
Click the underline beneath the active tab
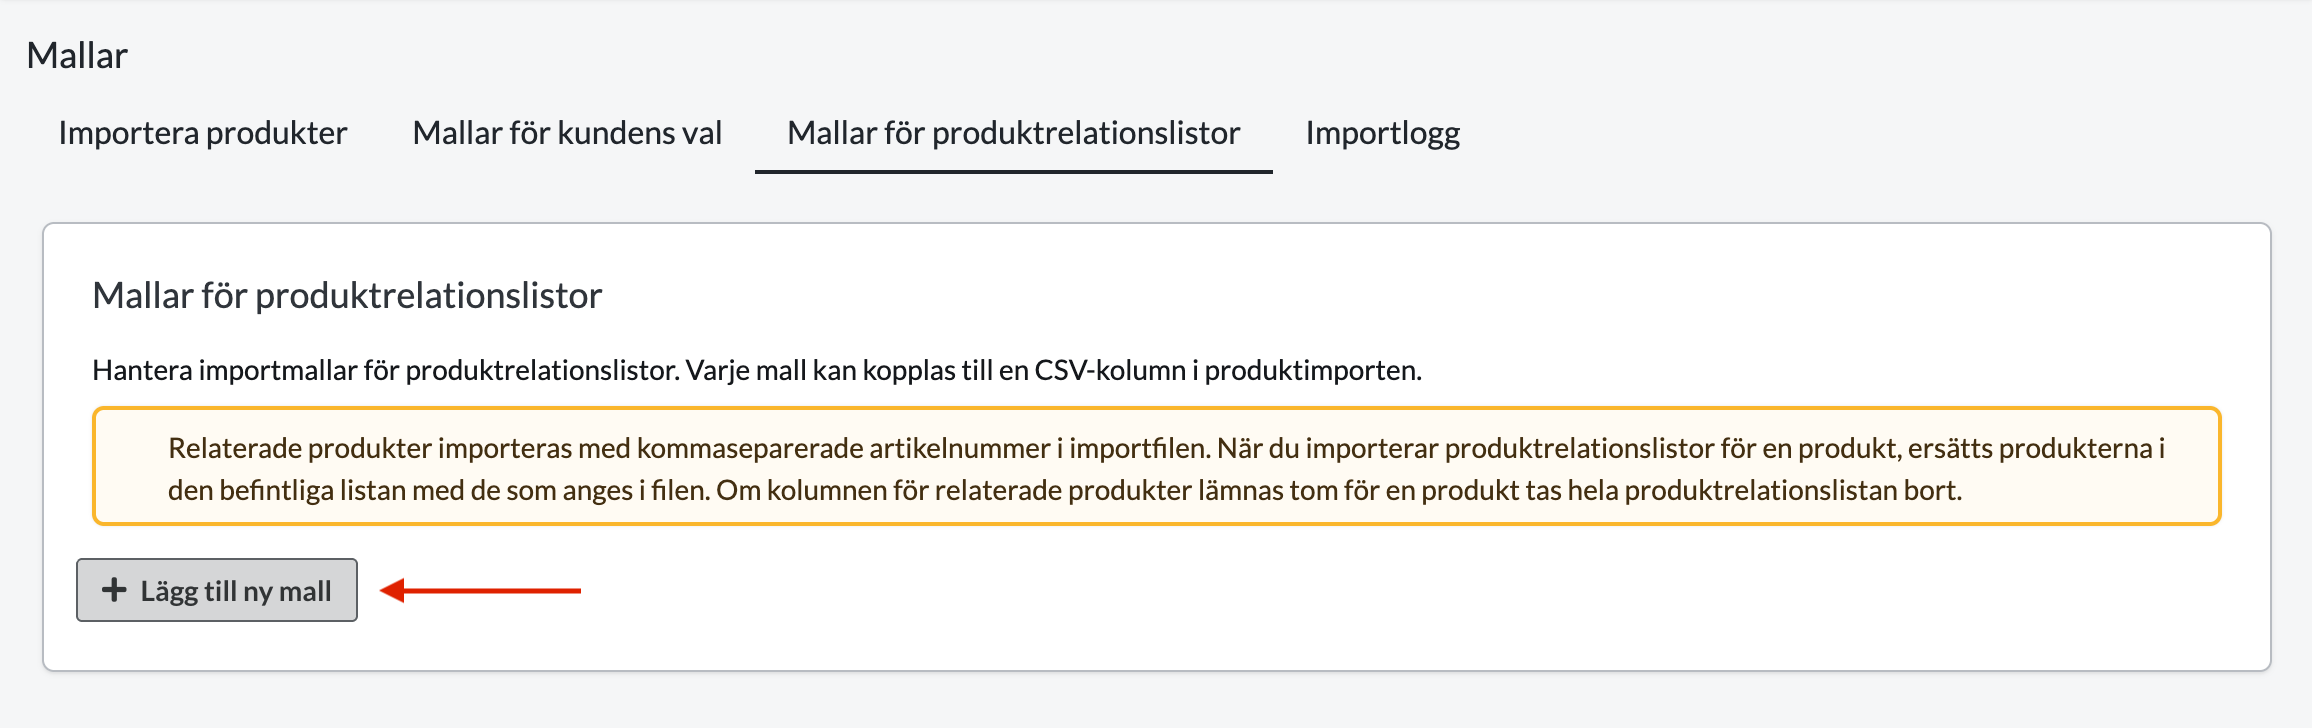pos(1013,172)
